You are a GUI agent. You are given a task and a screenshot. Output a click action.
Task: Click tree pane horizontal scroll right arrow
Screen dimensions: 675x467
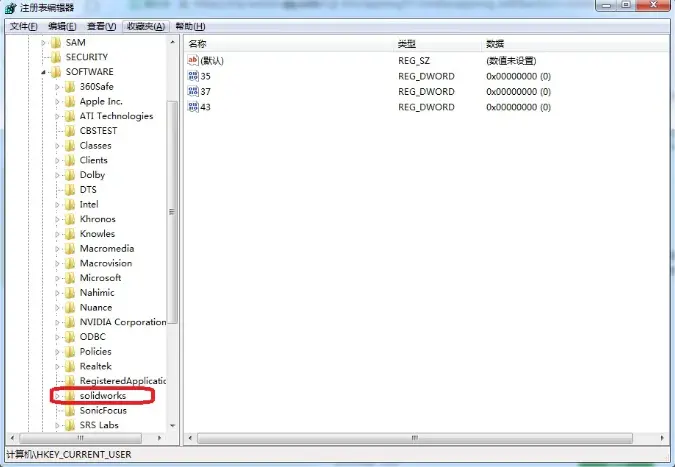[x=159, y=438]
